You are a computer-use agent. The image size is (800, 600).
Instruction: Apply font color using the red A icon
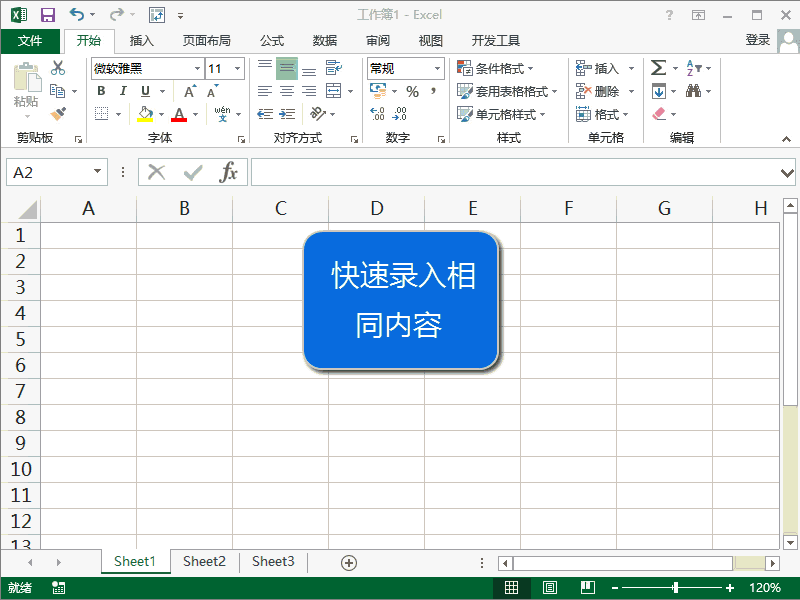(x=180, y=112)
